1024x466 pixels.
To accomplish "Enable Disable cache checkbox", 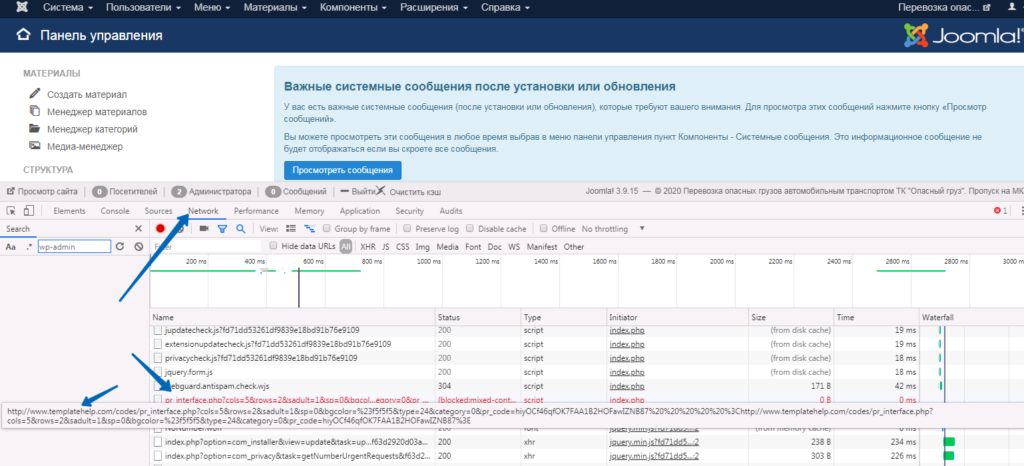I will (470, 228).
